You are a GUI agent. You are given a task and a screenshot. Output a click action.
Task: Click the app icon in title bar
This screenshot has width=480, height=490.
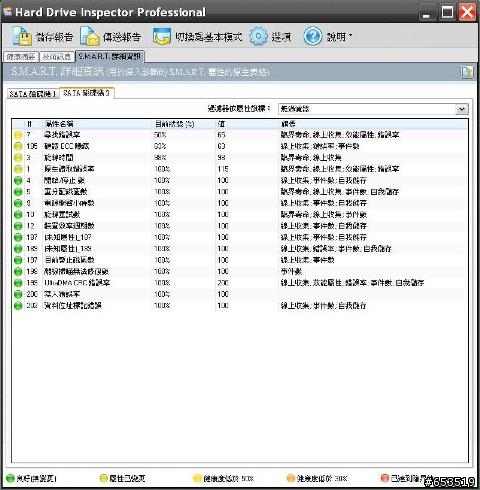coord(8,11)
